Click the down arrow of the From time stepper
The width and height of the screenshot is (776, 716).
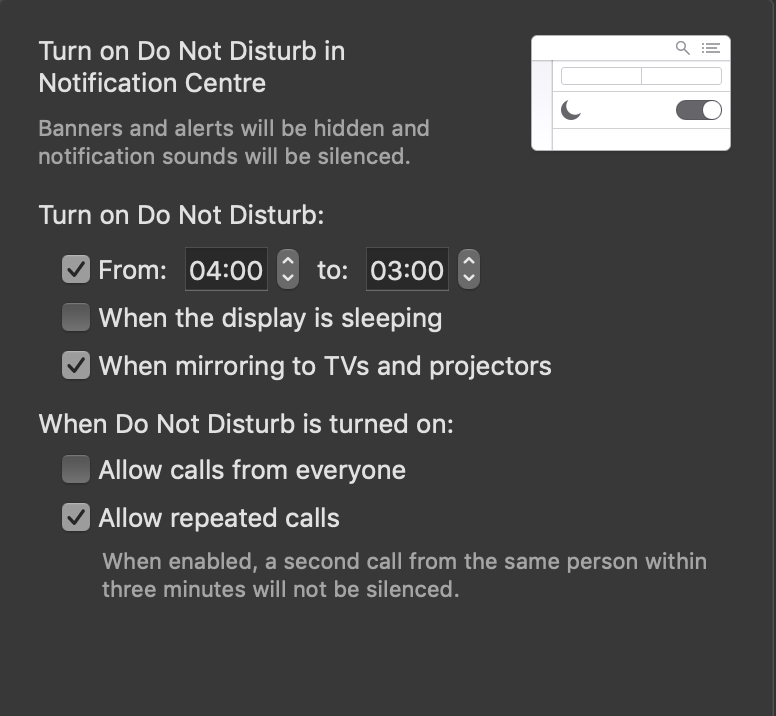[288, 279]
